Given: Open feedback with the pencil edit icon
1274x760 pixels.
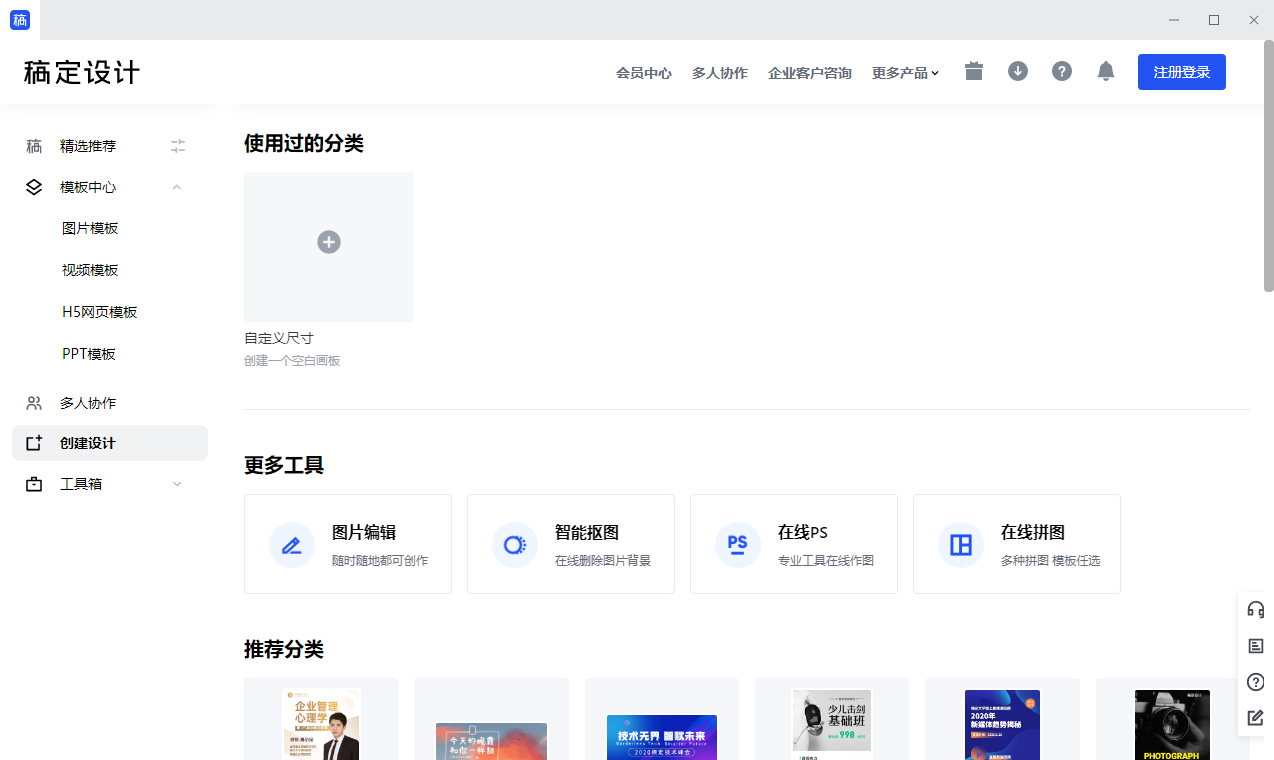Looking at the screenshot, I should pyautogui.click(x=1255, y=718).
